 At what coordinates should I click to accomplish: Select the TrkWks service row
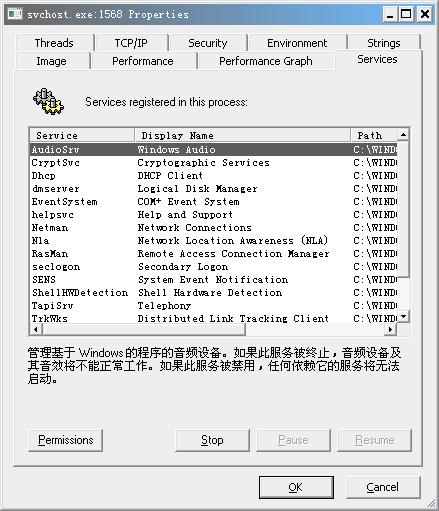[x=214, y=318]
